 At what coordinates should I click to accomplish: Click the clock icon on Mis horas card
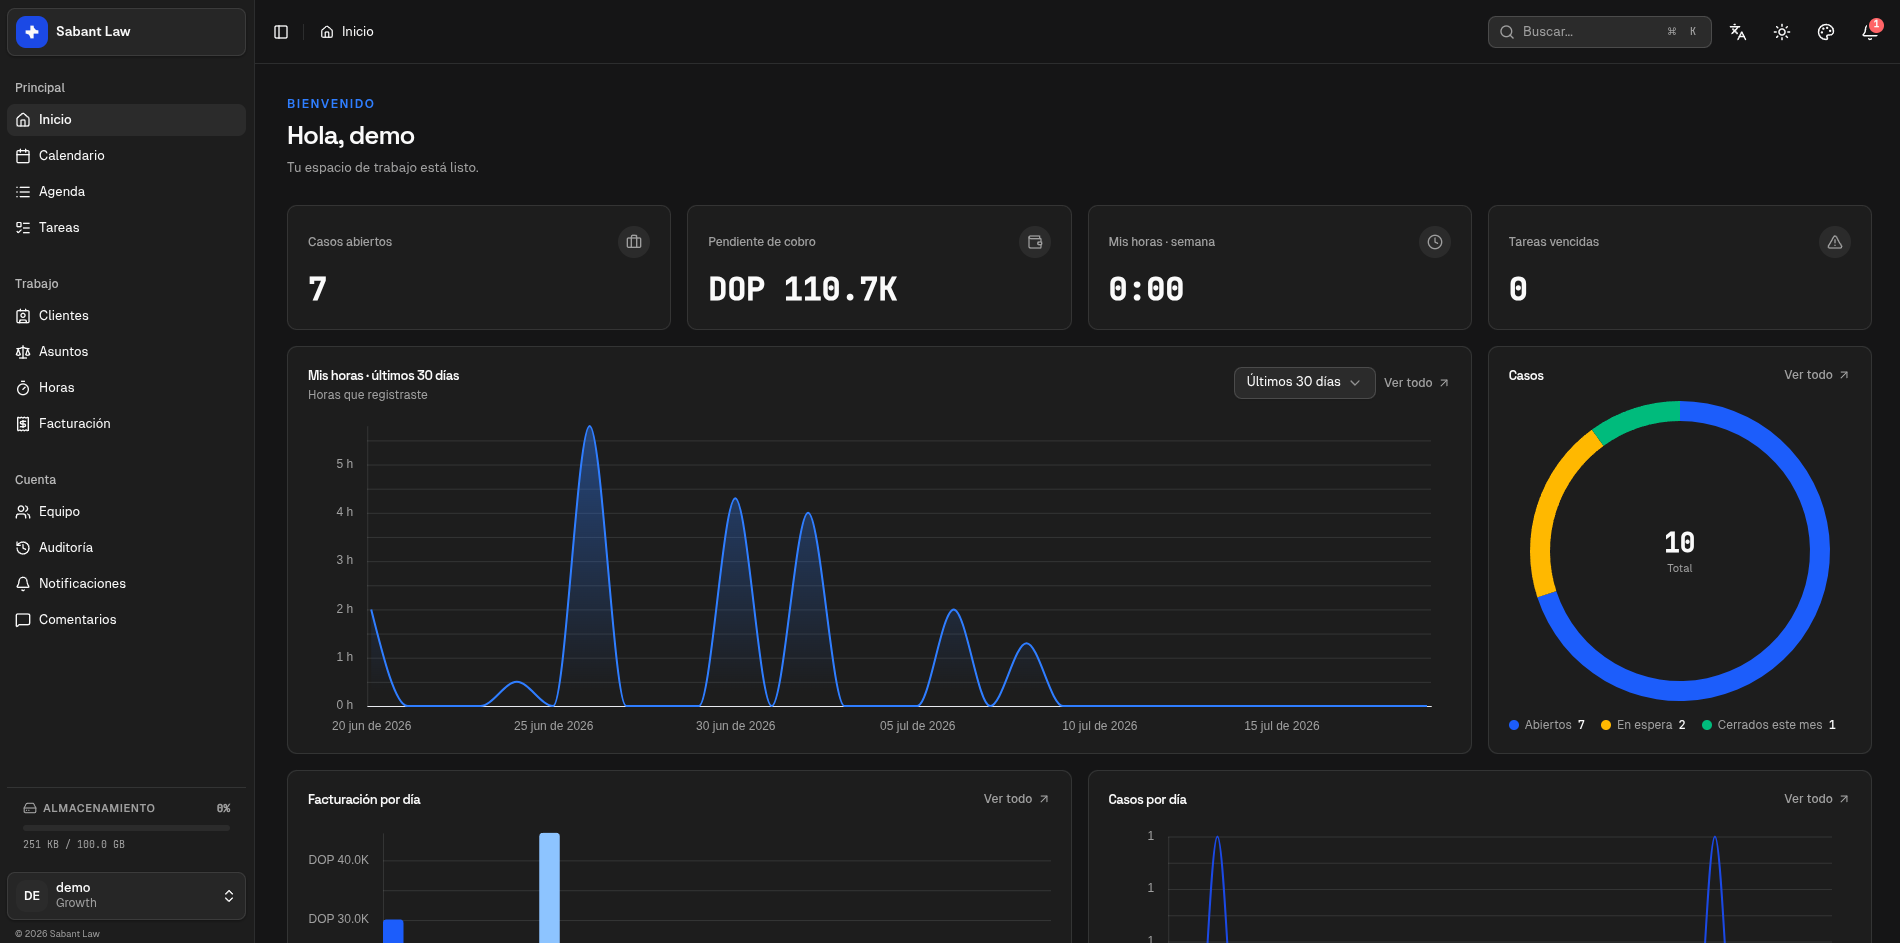tap(1435, 242)
